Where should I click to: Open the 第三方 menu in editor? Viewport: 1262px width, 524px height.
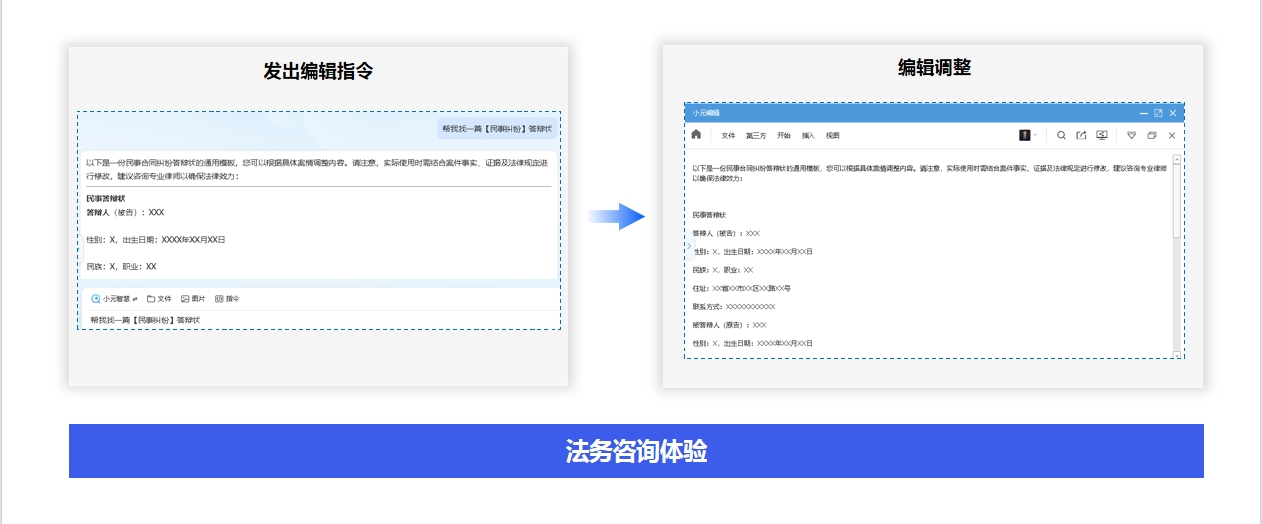click(756, 135)
